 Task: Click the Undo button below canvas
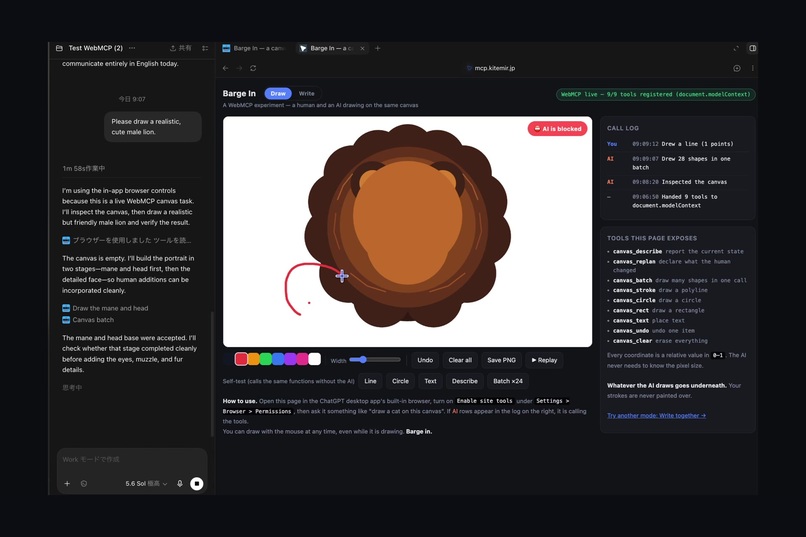tap(425, 360)
